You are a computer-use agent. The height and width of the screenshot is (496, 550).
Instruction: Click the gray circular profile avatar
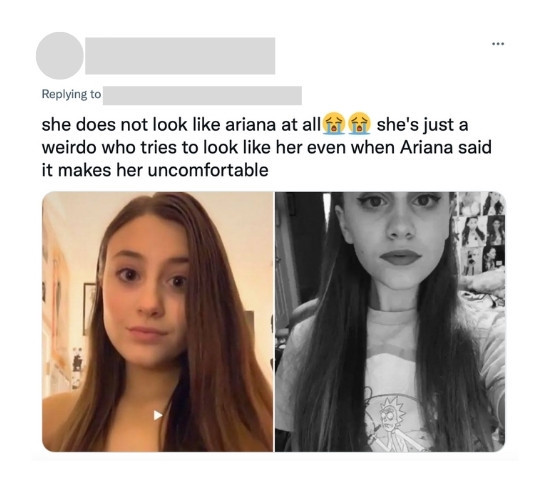click(60, 55)
